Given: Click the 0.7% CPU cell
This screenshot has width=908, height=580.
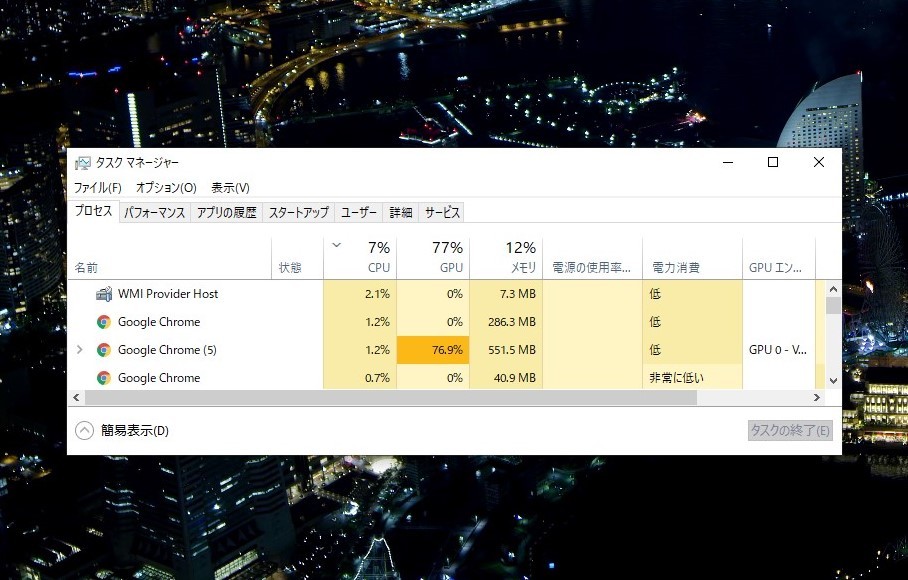Looking at the screenshot, I should pos(360,377).
